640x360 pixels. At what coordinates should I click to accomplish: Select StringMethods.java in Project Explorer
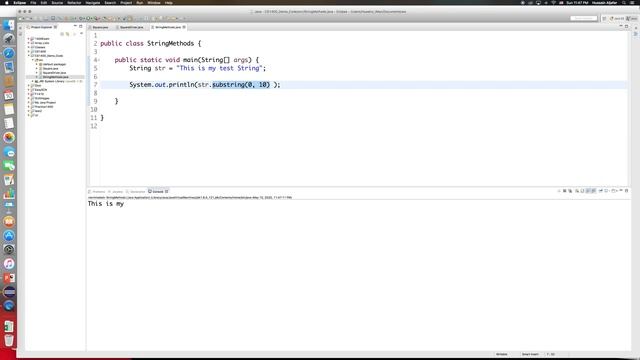(55, 77)
